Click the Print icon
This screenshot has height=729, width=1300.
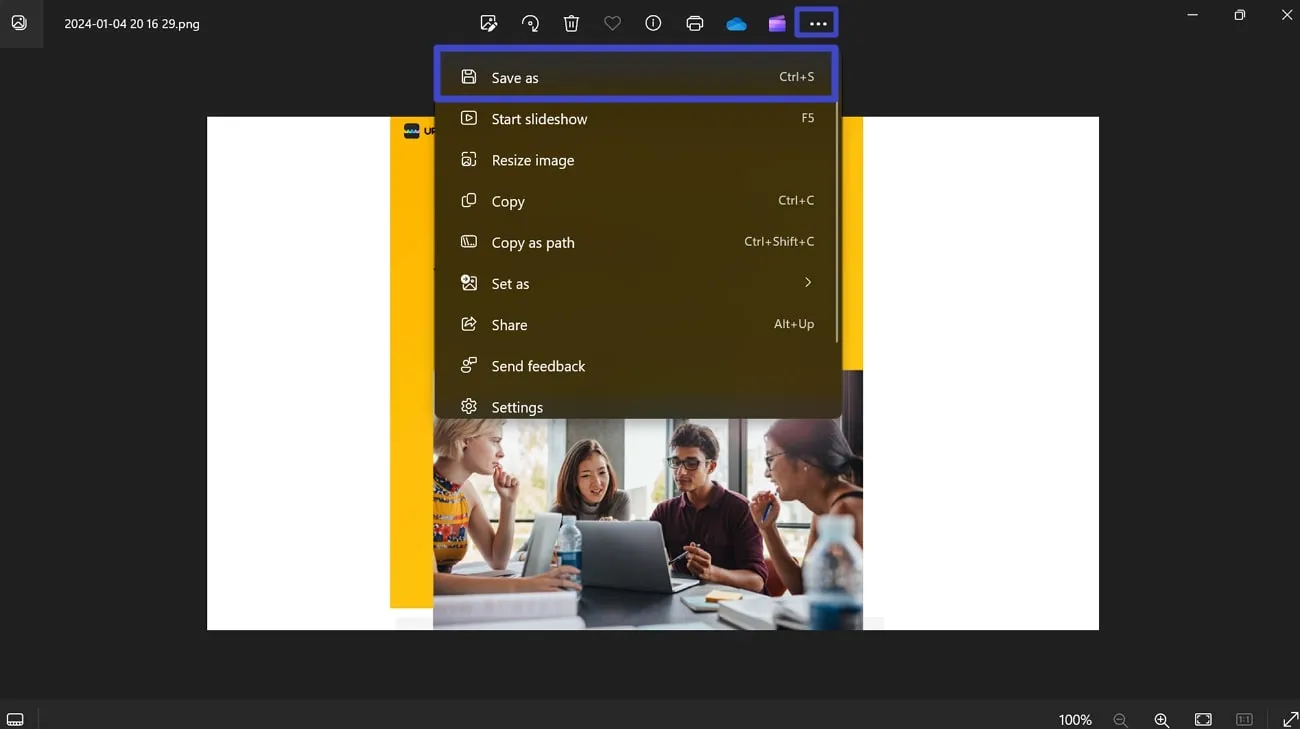[x=695, y=23]
